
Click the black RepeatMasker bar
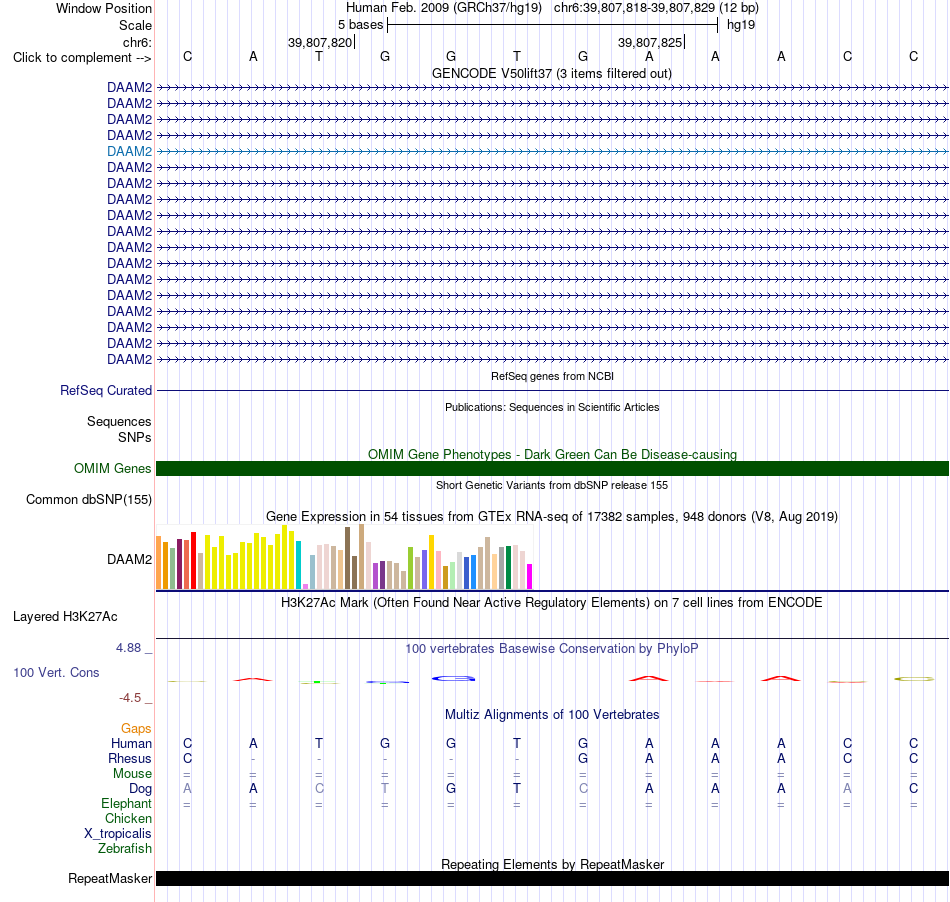552,878
